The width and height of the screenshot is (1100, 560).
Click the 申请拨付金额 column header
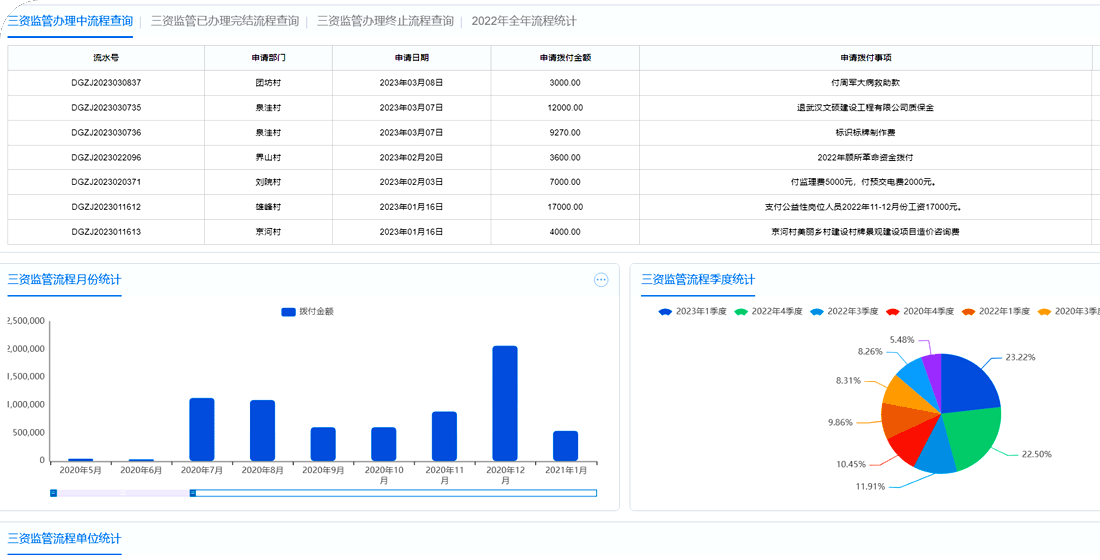pyautogui.click(x=565, y=58)
